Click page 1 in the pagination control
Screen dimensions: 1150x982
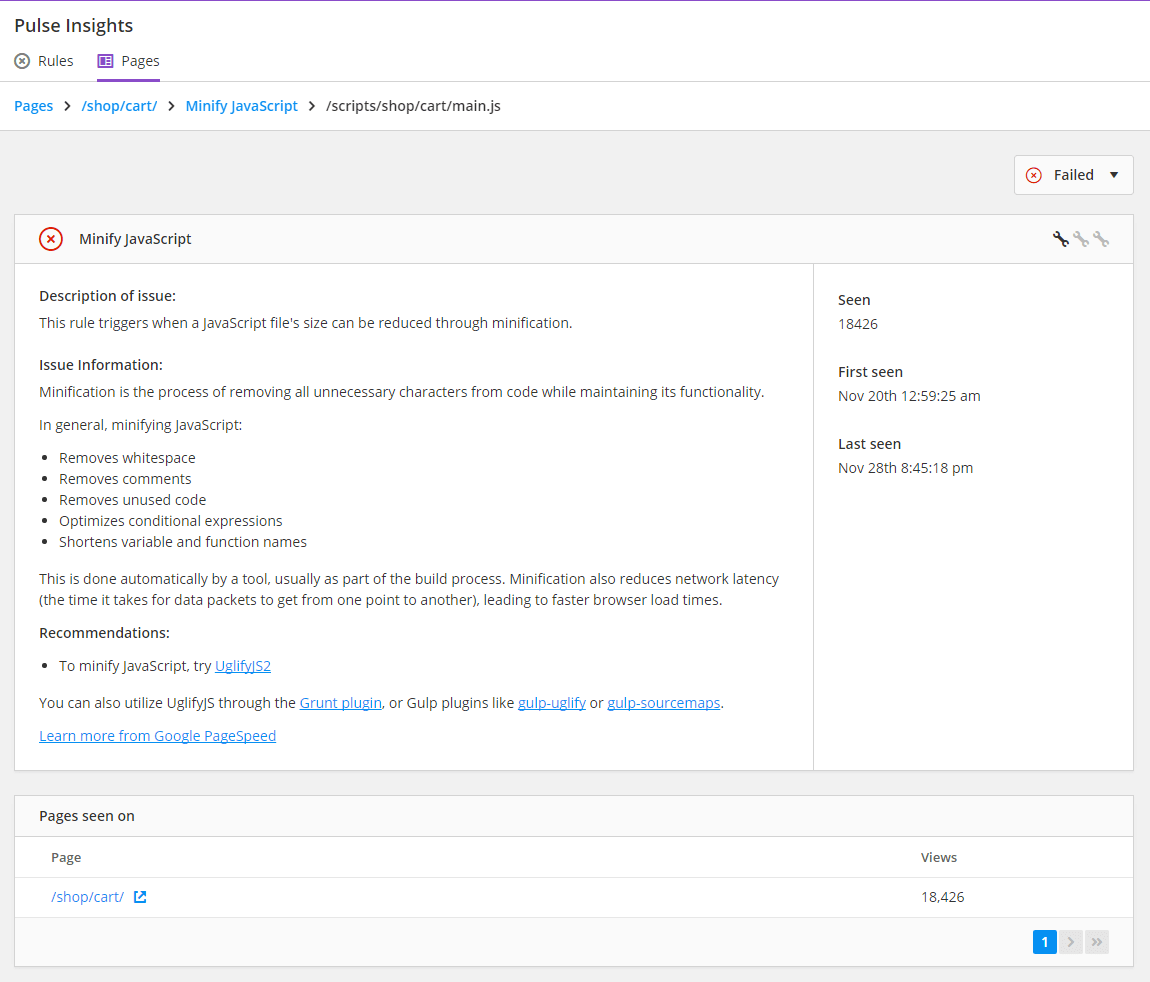tap(1044, 941)
